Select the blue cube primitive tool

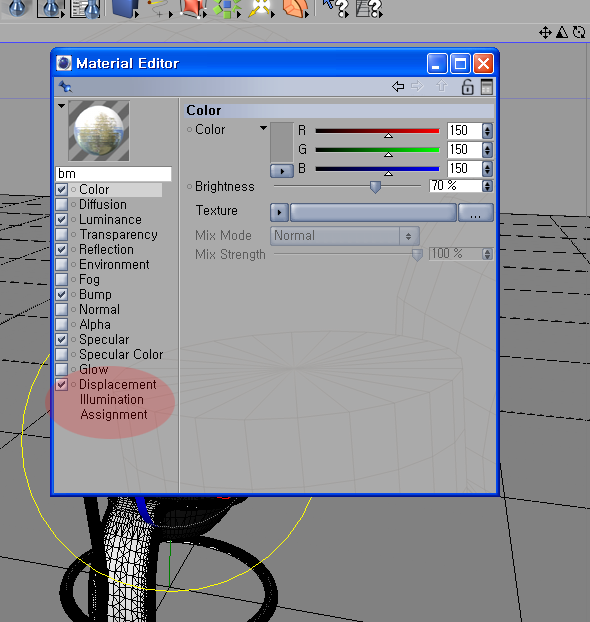pyautogui.click(x=124, y=8)
